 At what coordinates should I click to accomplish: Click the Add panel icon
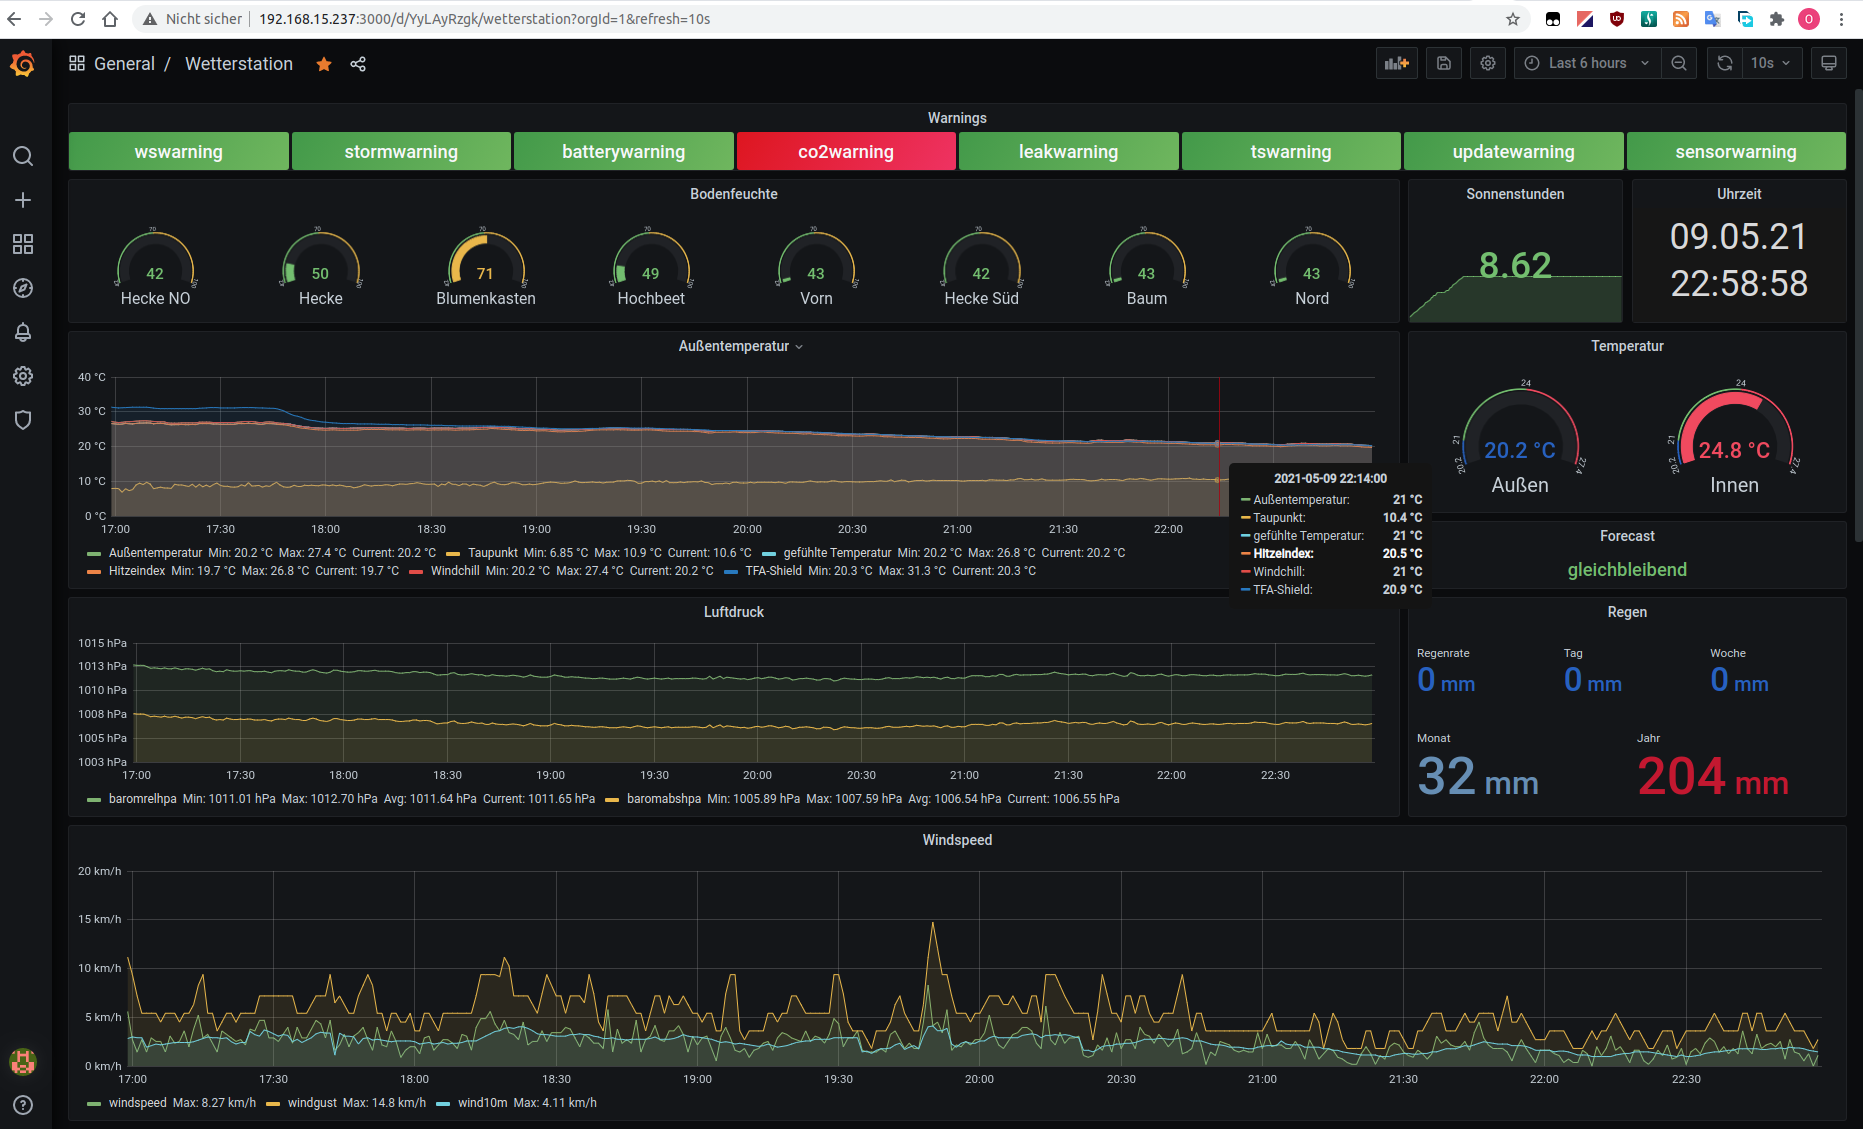click(1396, 63)
